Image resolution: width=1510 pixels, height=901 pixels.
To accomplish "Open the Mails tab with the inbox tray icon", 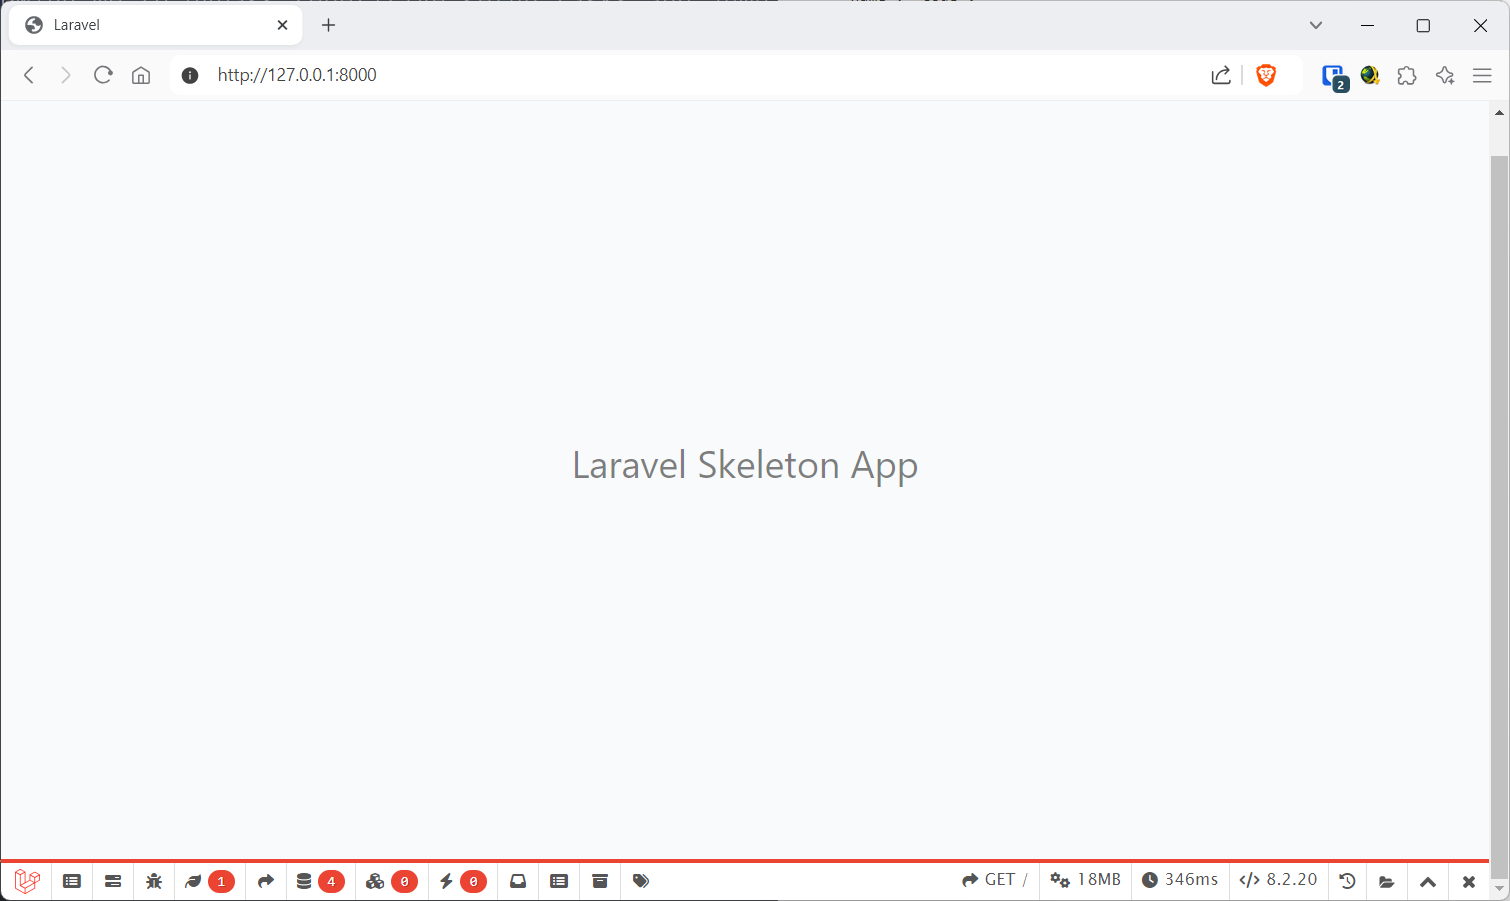I will [518, 881].
